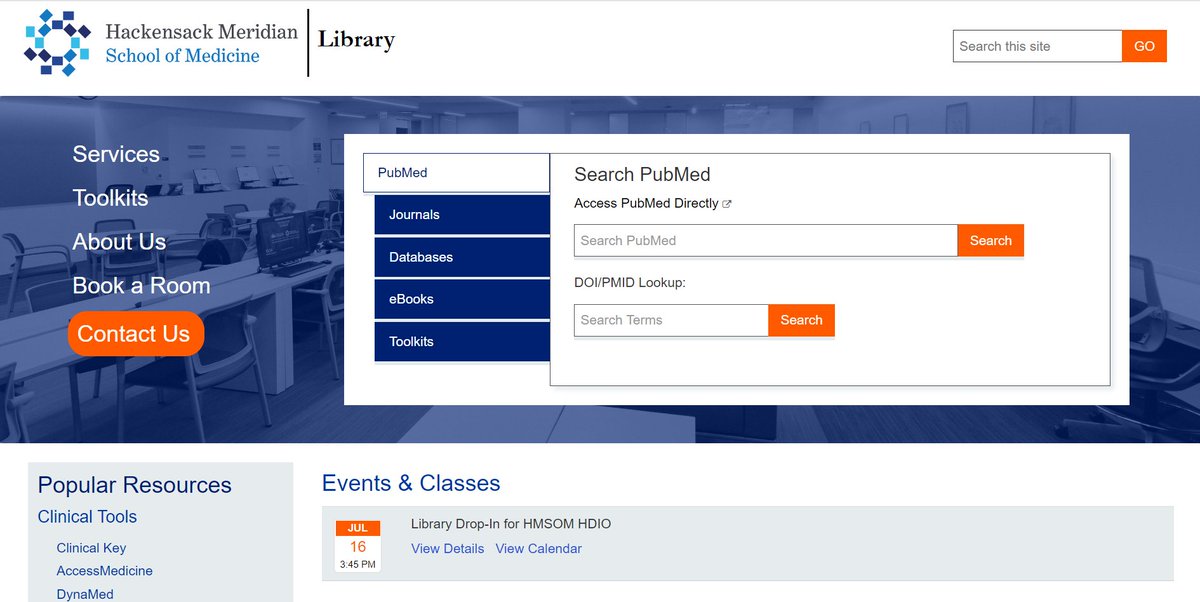Click Search button next to Search PubMed field

(x=991, y=240)
